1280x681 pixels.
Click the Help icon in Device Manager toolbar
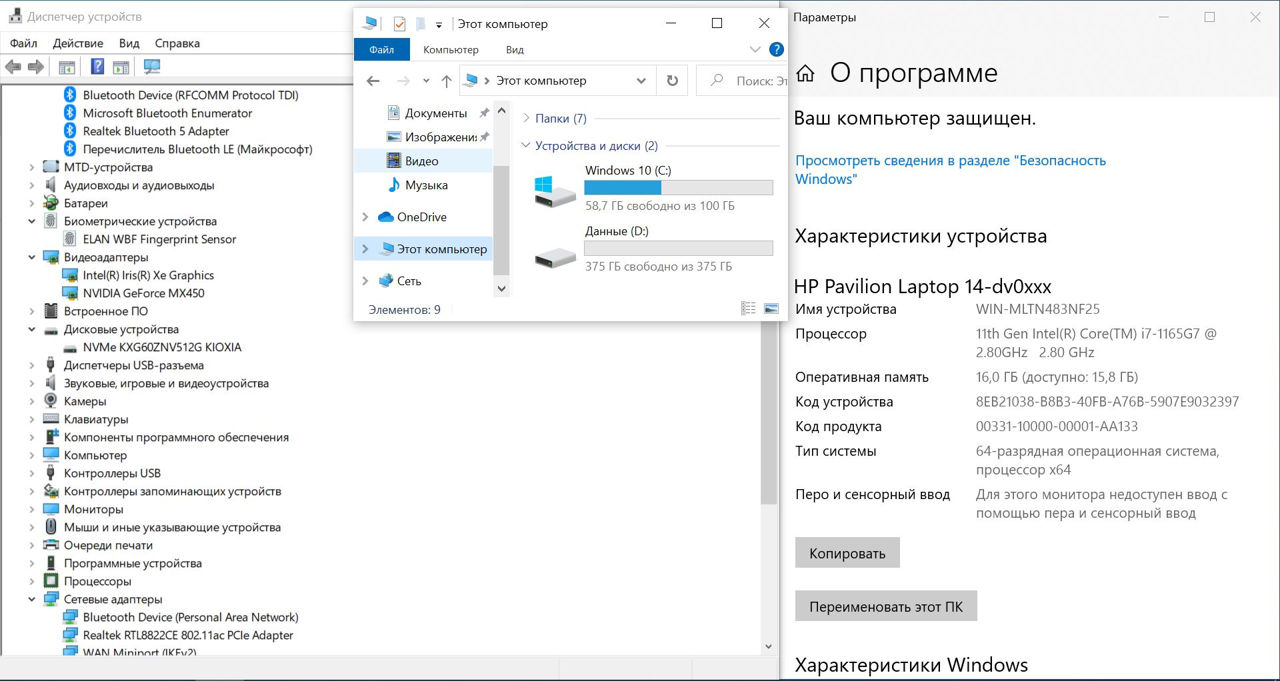click(x=97, y=67)
